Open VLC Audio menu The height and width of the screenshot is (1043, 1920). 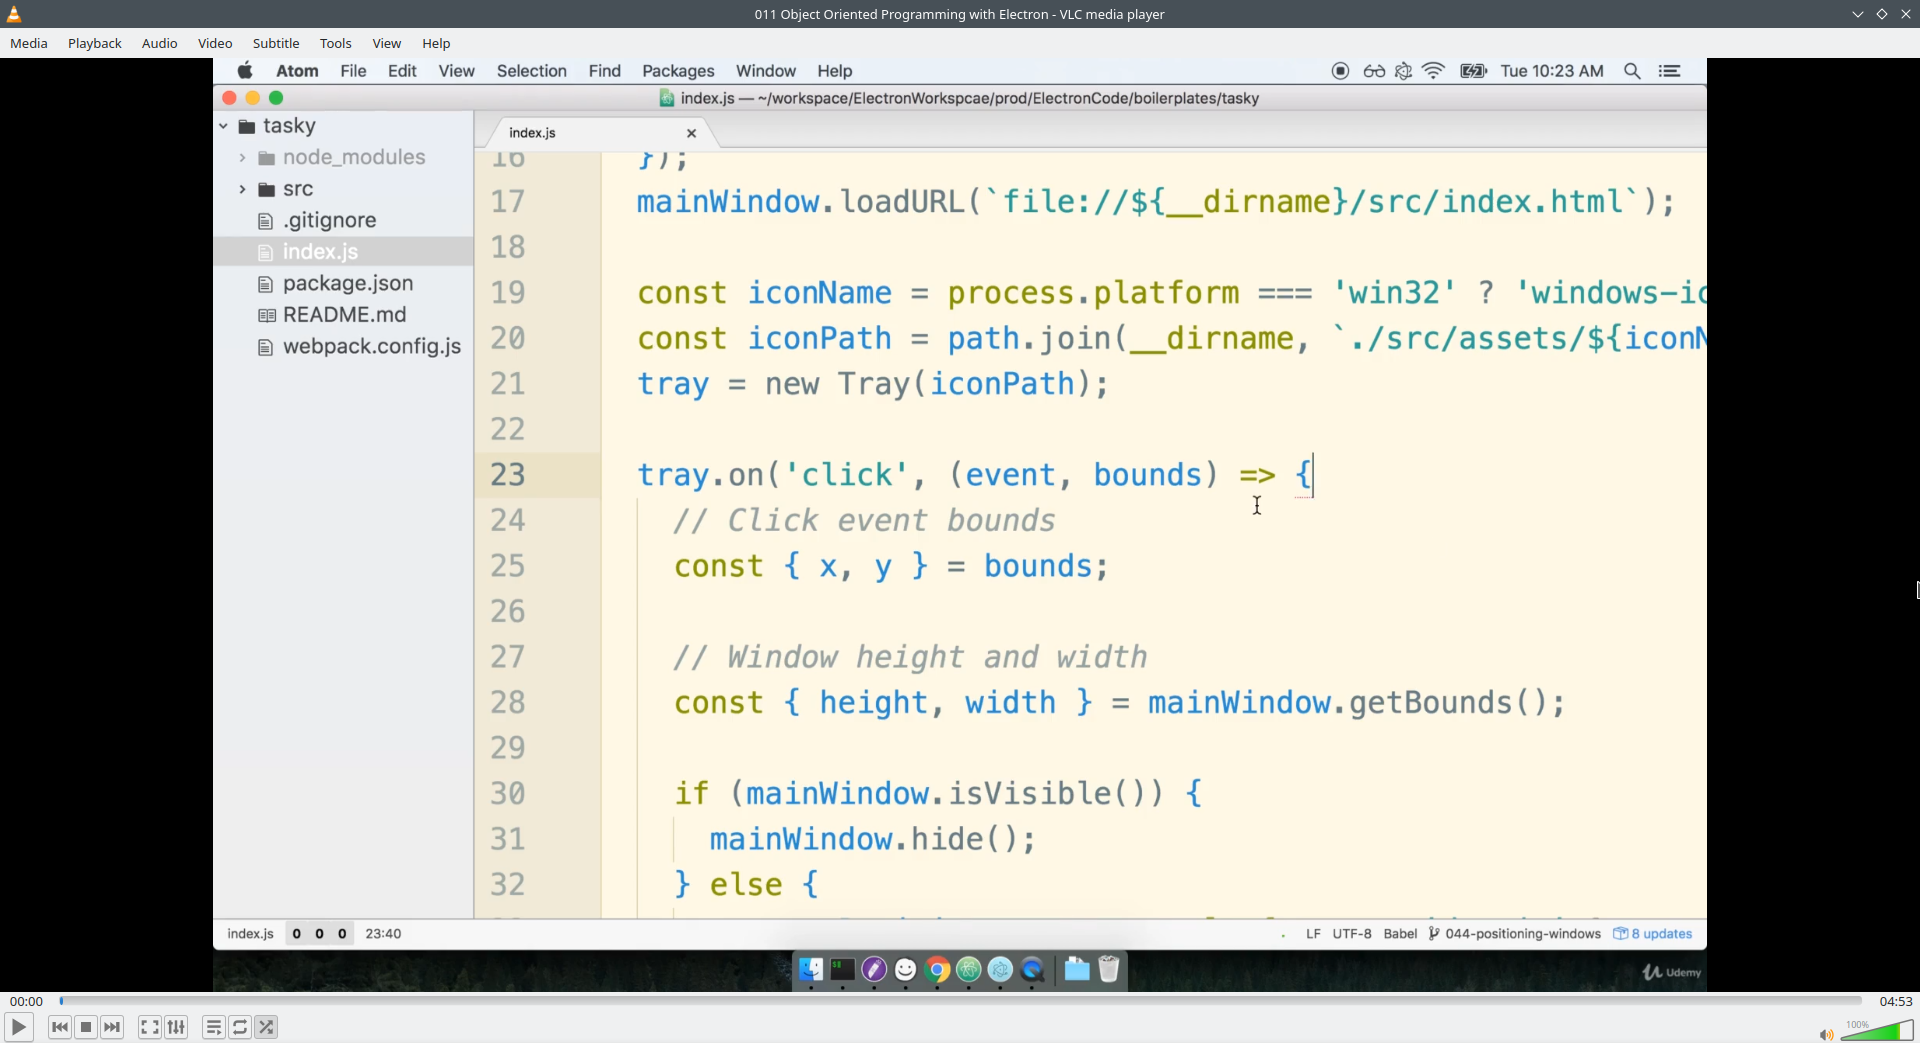click(159, 43)
